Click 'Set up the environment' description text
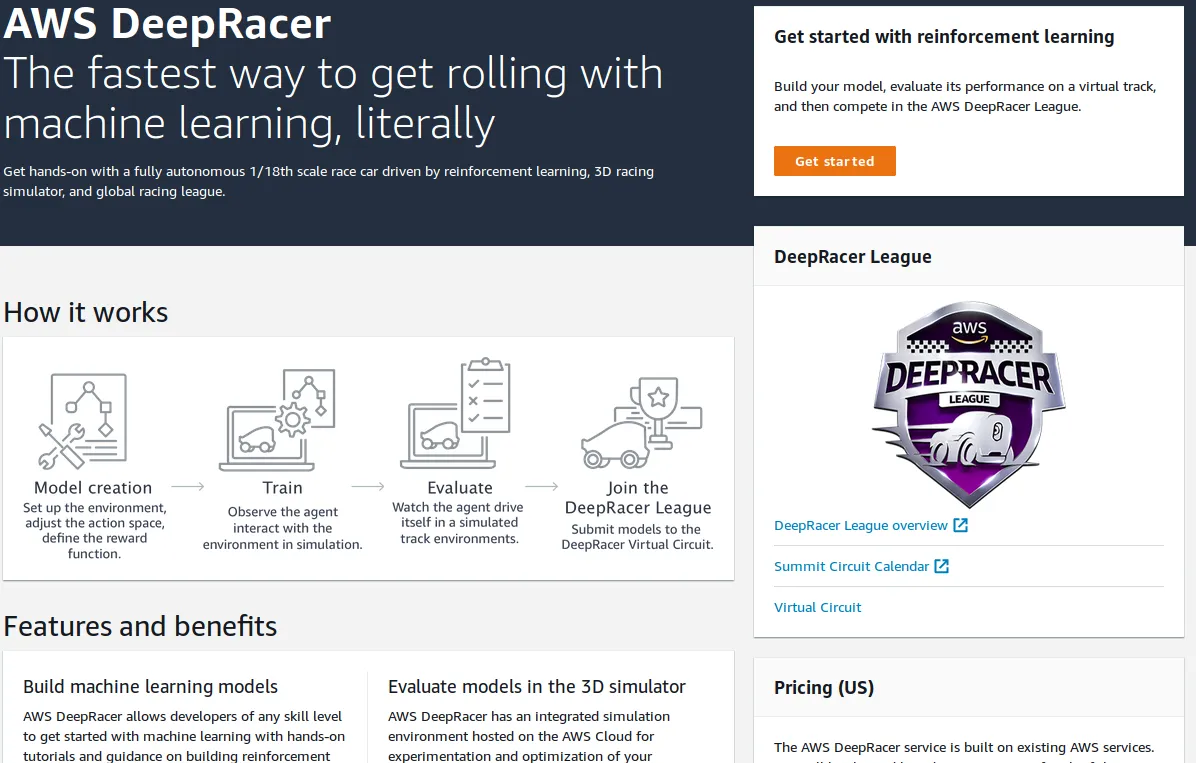The image size is (1196, 763). [95, 530]
